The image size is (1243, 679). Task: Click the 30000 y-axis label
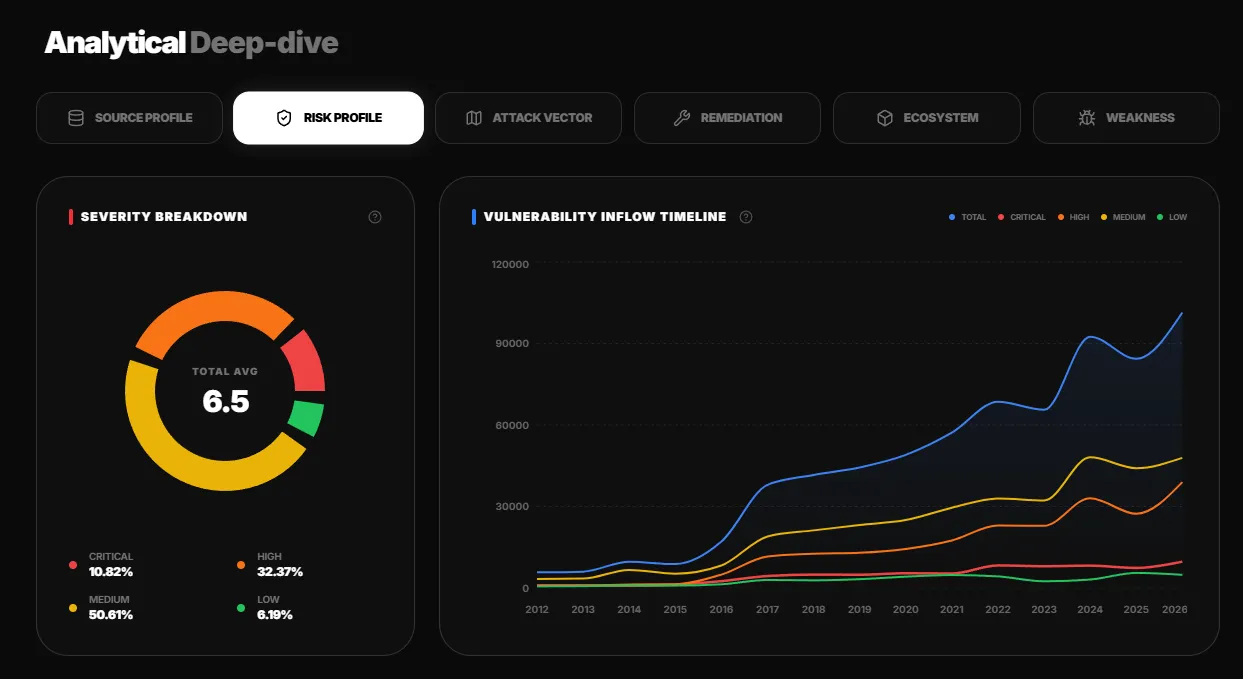point(513,506)
